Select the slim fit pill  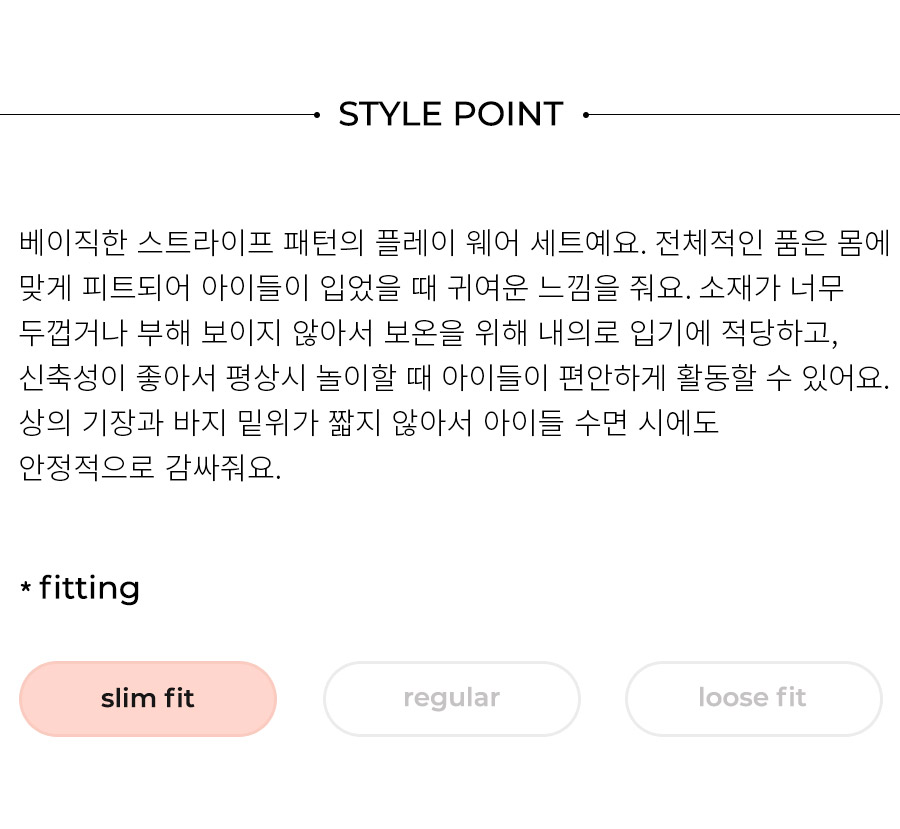(148, 699)
